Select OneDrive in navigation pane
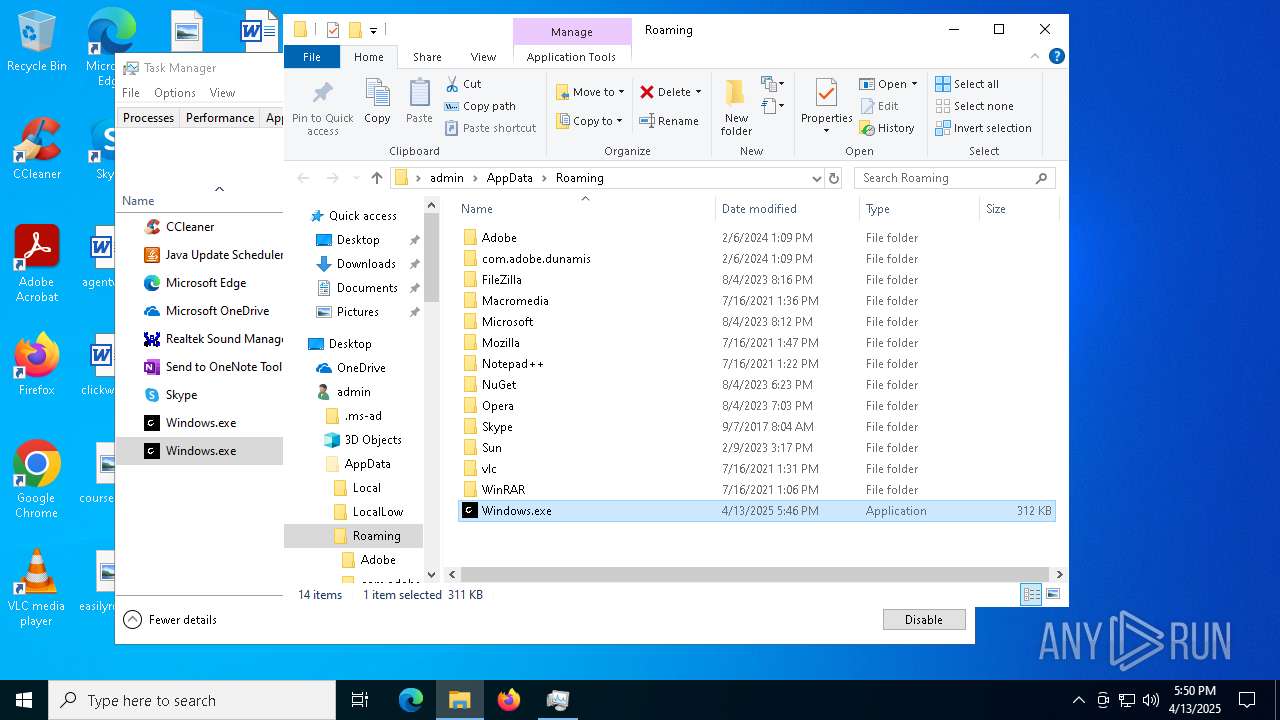1280x720 pixels. [x=361, y=368]
